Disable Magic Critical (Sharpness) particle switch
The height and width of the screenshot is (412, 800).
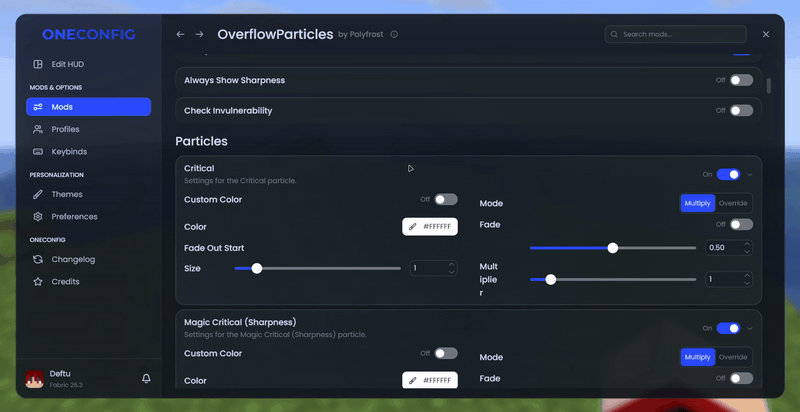(x=729, y=328)
